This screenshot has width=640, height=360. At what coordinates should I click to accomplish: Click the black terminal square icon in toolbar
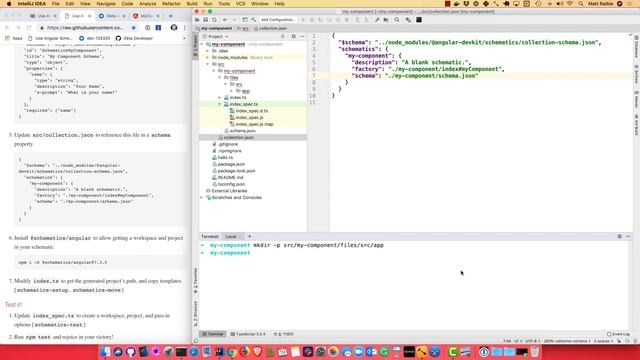coord(419,20)
